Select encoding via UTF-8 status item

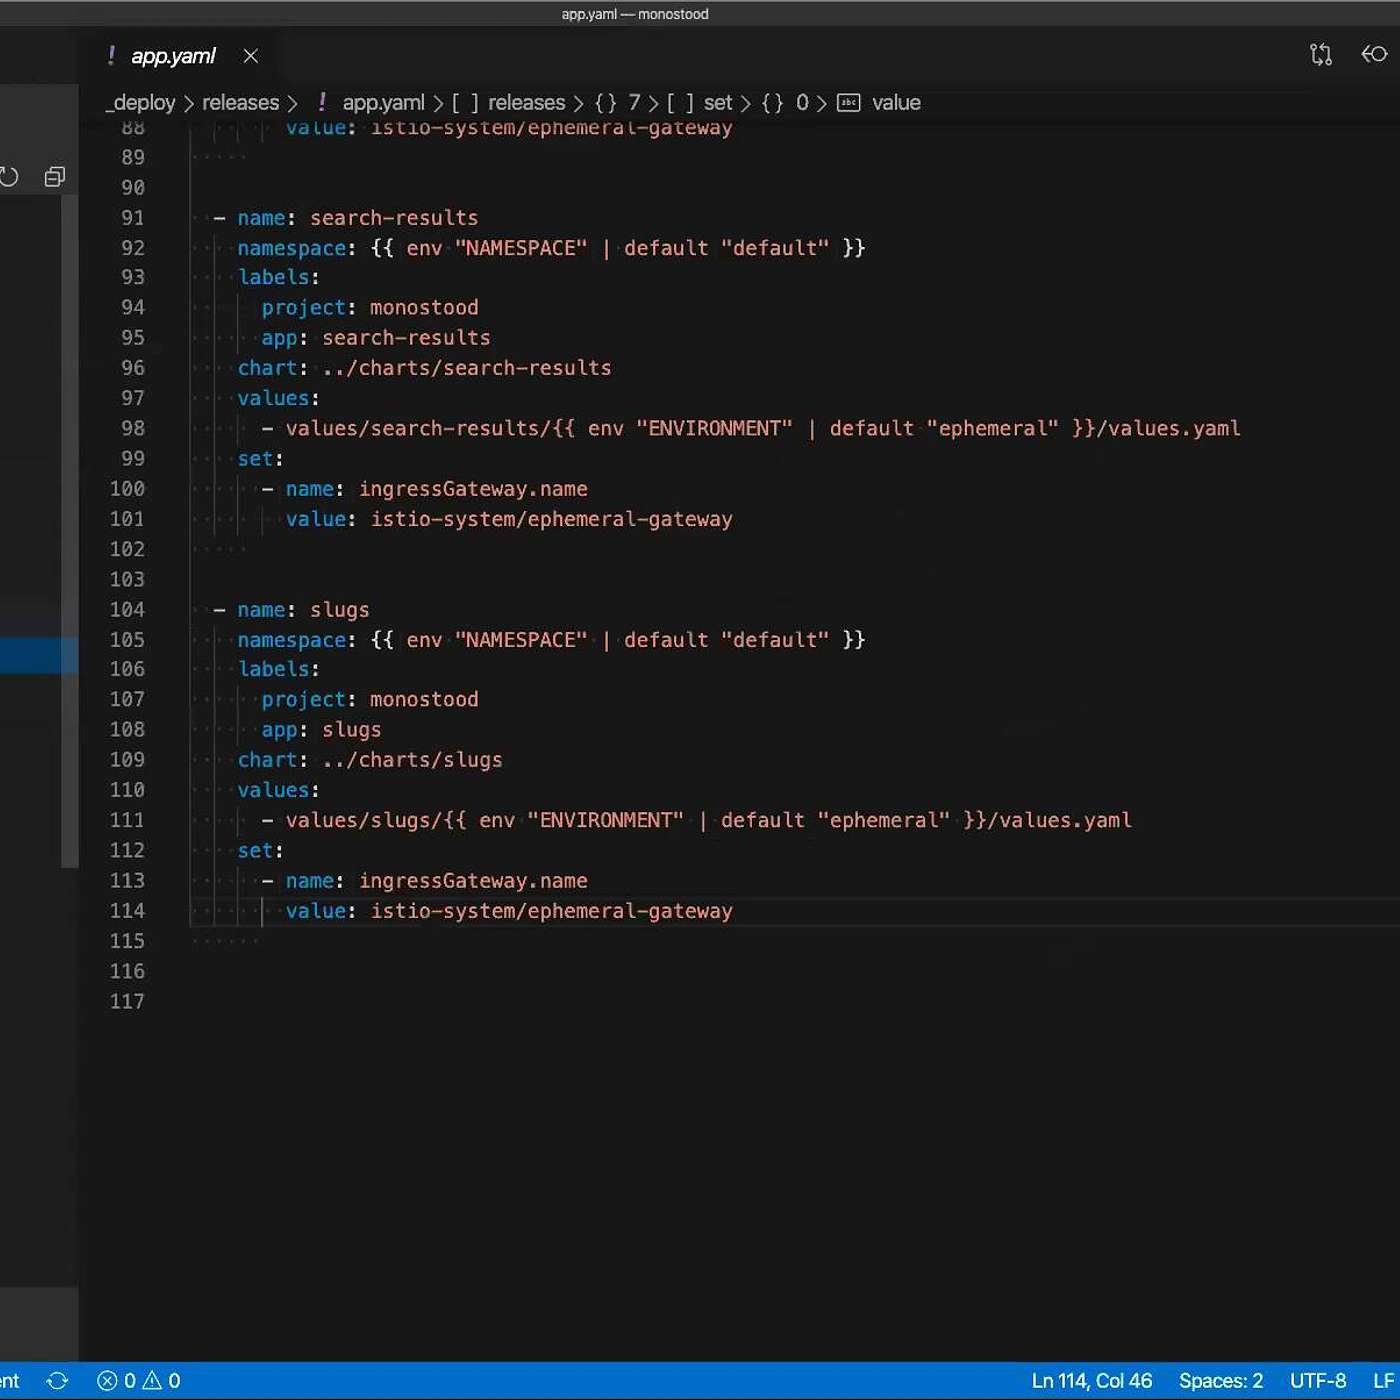(x=1317, y=1381)
